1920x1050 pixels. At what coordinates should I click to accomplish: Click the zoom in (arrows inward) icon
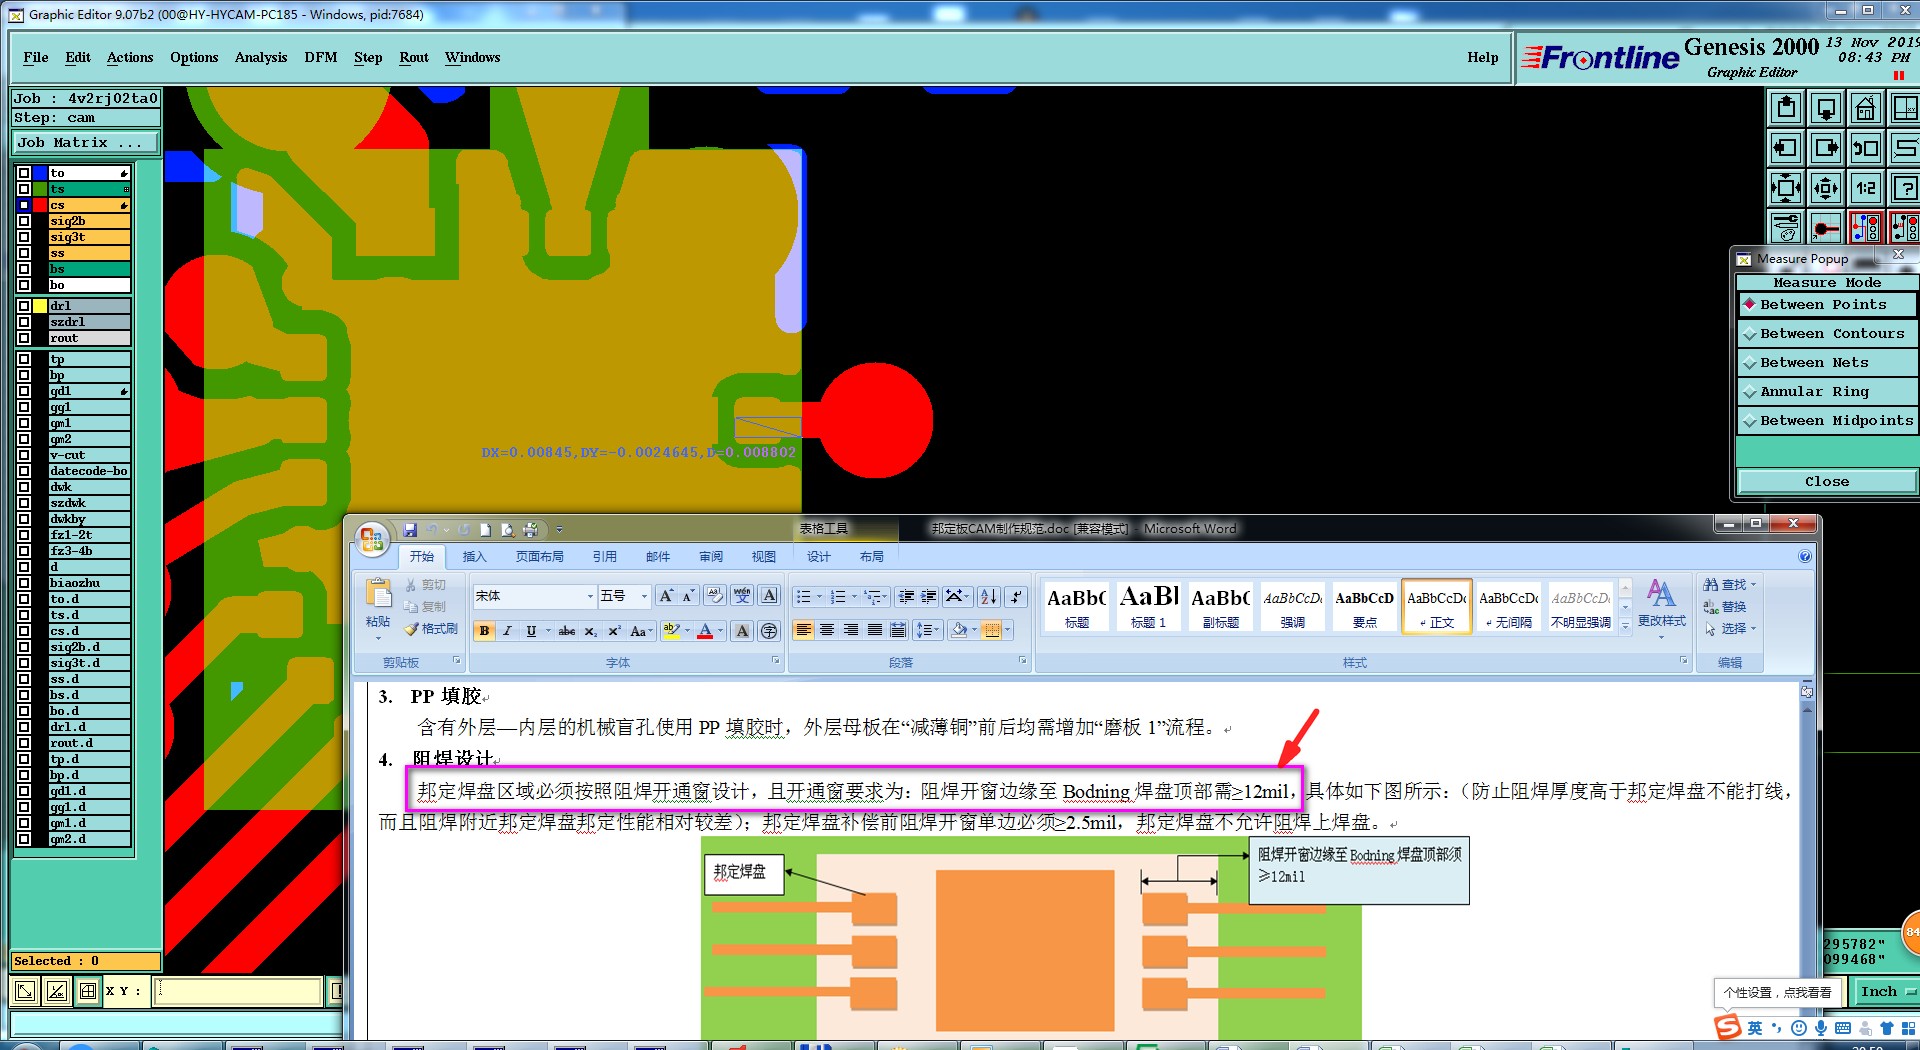[x=1786, y=188]
